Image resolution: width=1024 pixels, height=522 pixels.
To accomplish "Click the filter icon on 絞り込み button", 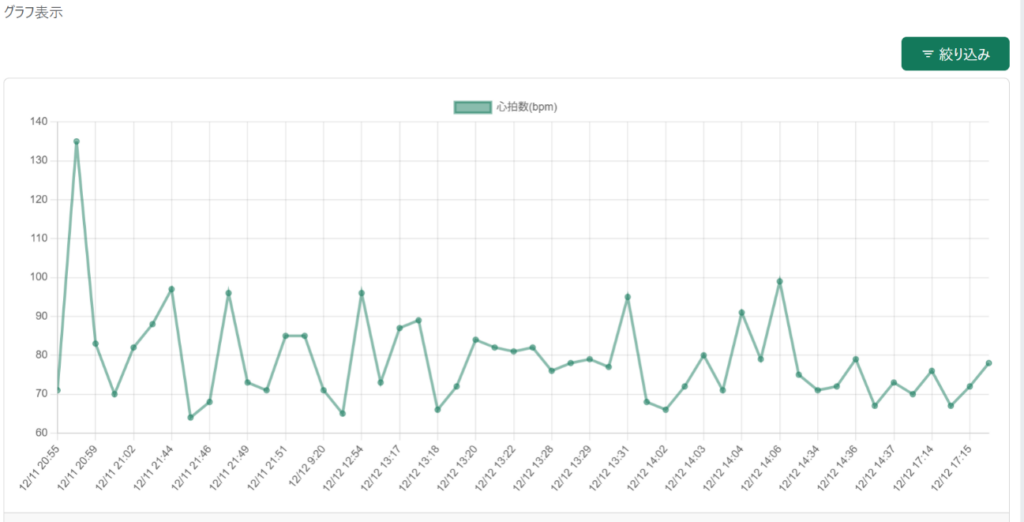I will pos(928,54).
